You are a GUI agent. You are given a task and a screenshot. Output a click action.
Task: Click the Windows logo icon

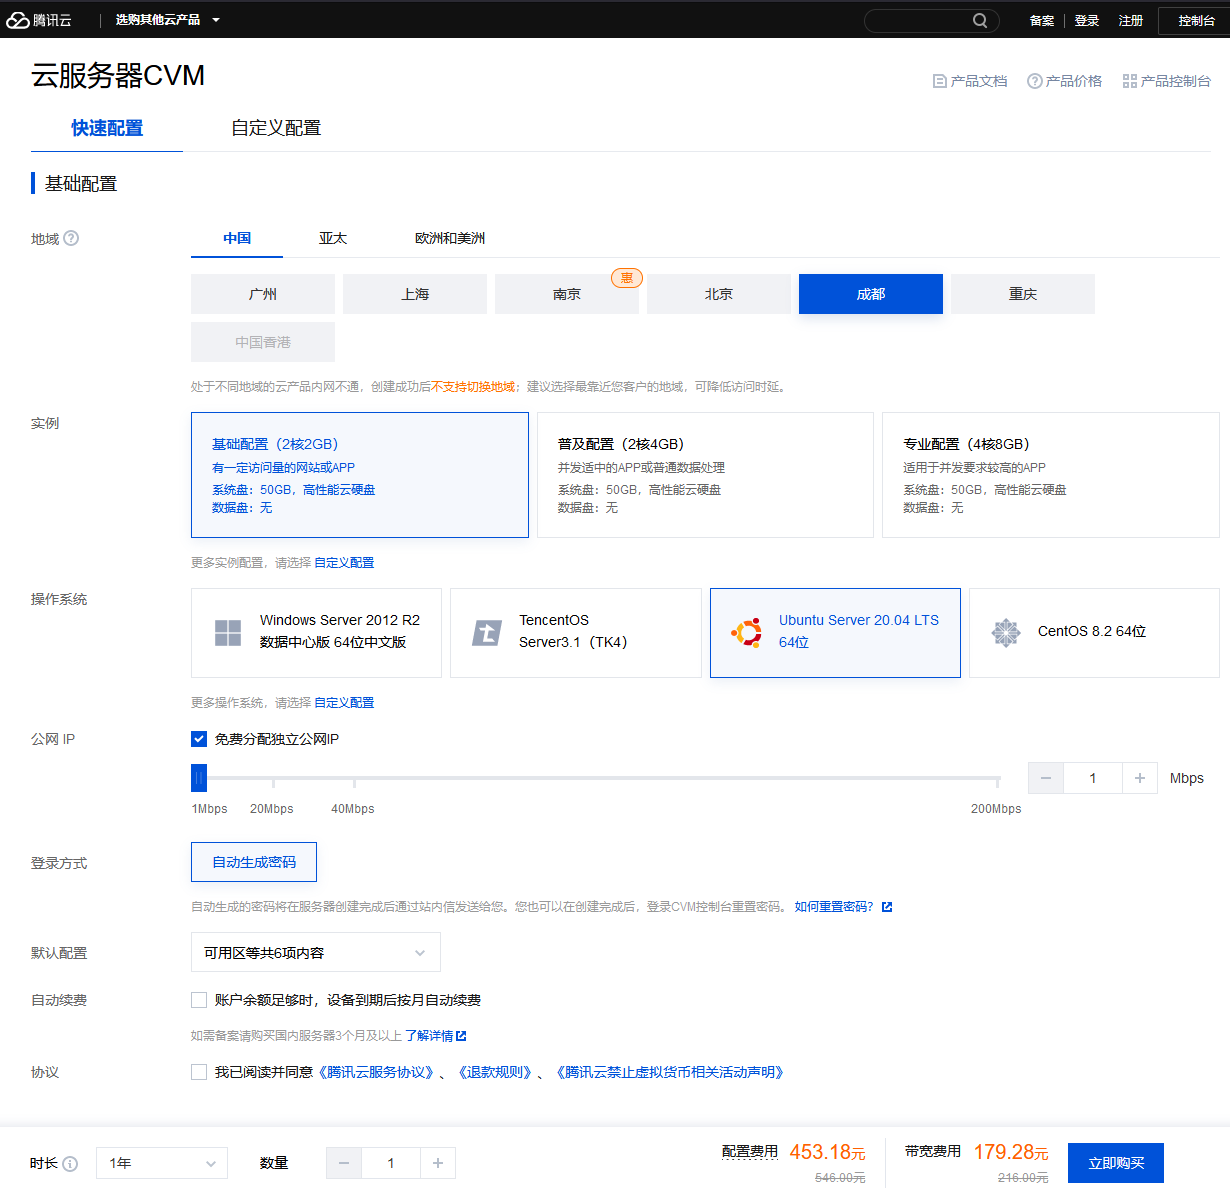[x=228, y=633]
